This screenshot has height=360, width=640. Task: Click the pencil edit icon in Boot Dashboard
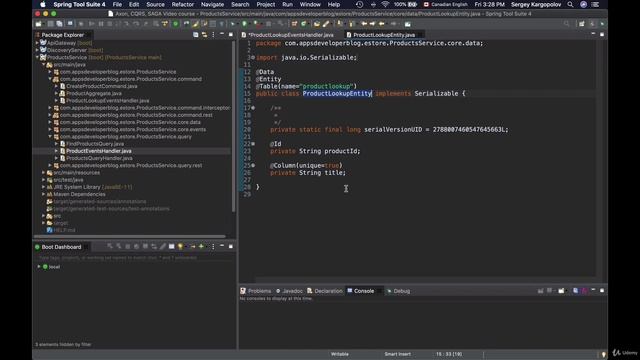[x=162, y=247]
